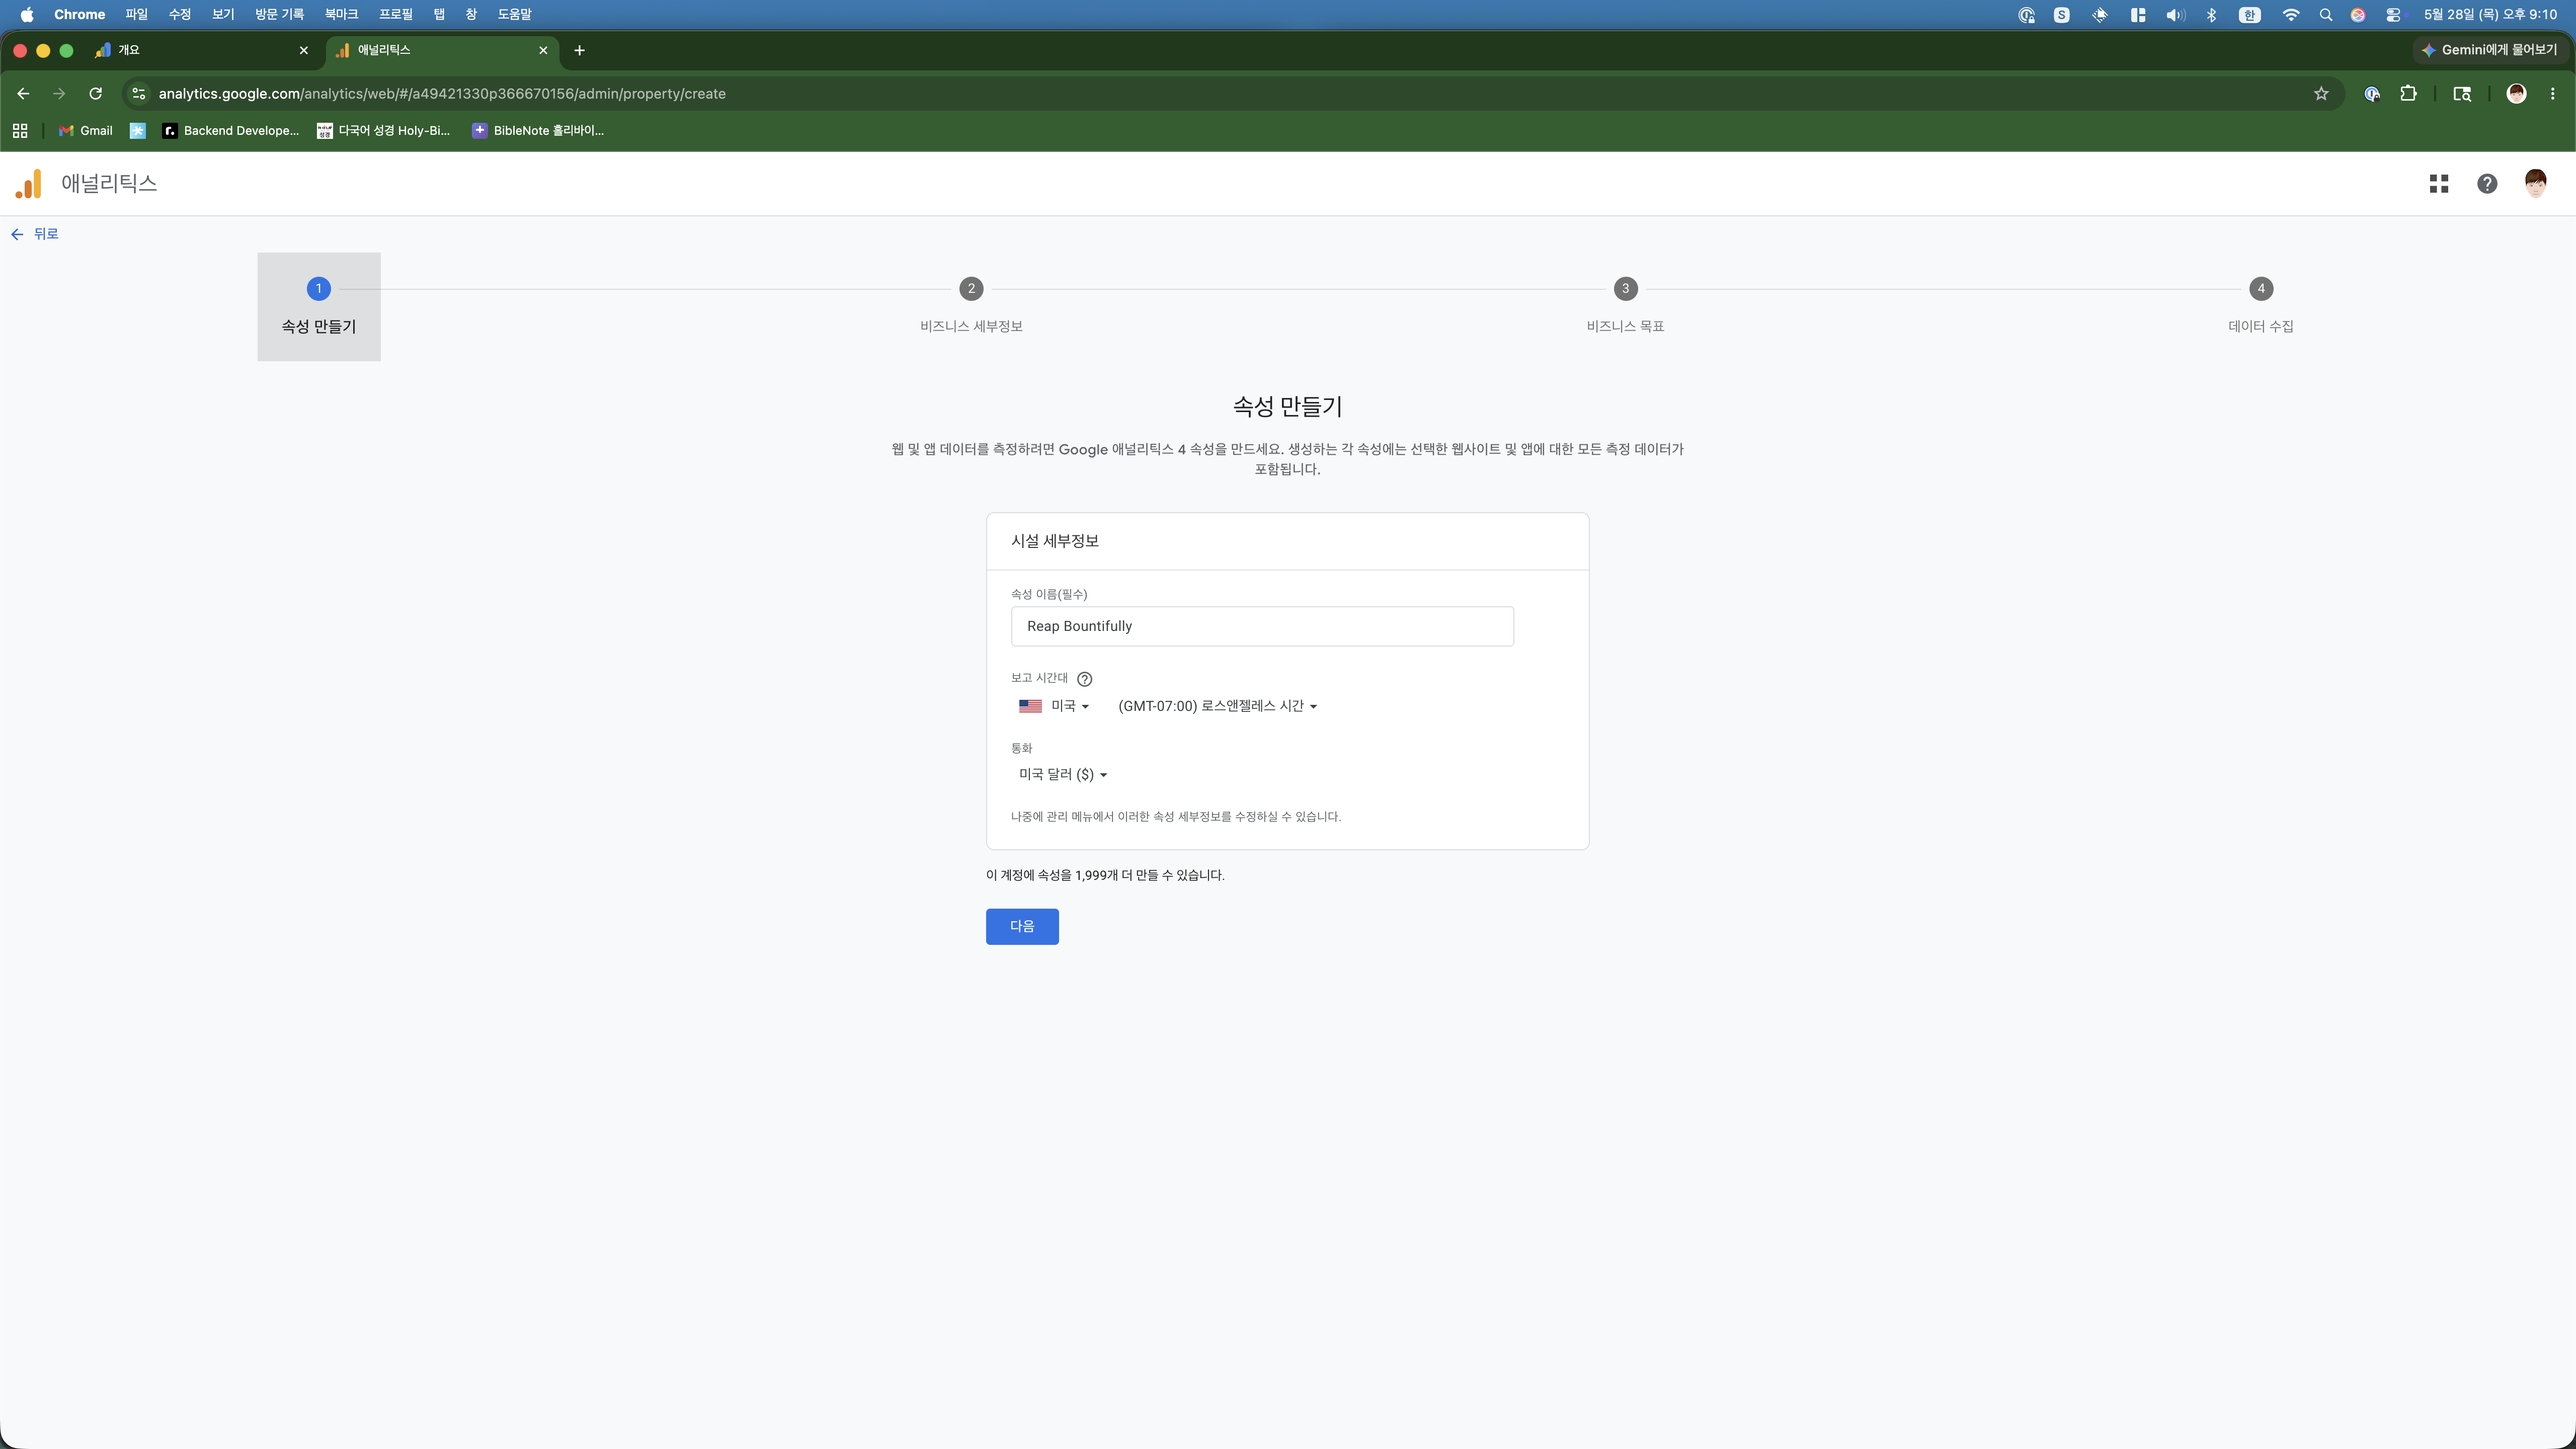The image size is (2576, 1449).
Task: Open the Chrome menu in menu bar
Action: [x=79, y=15]
